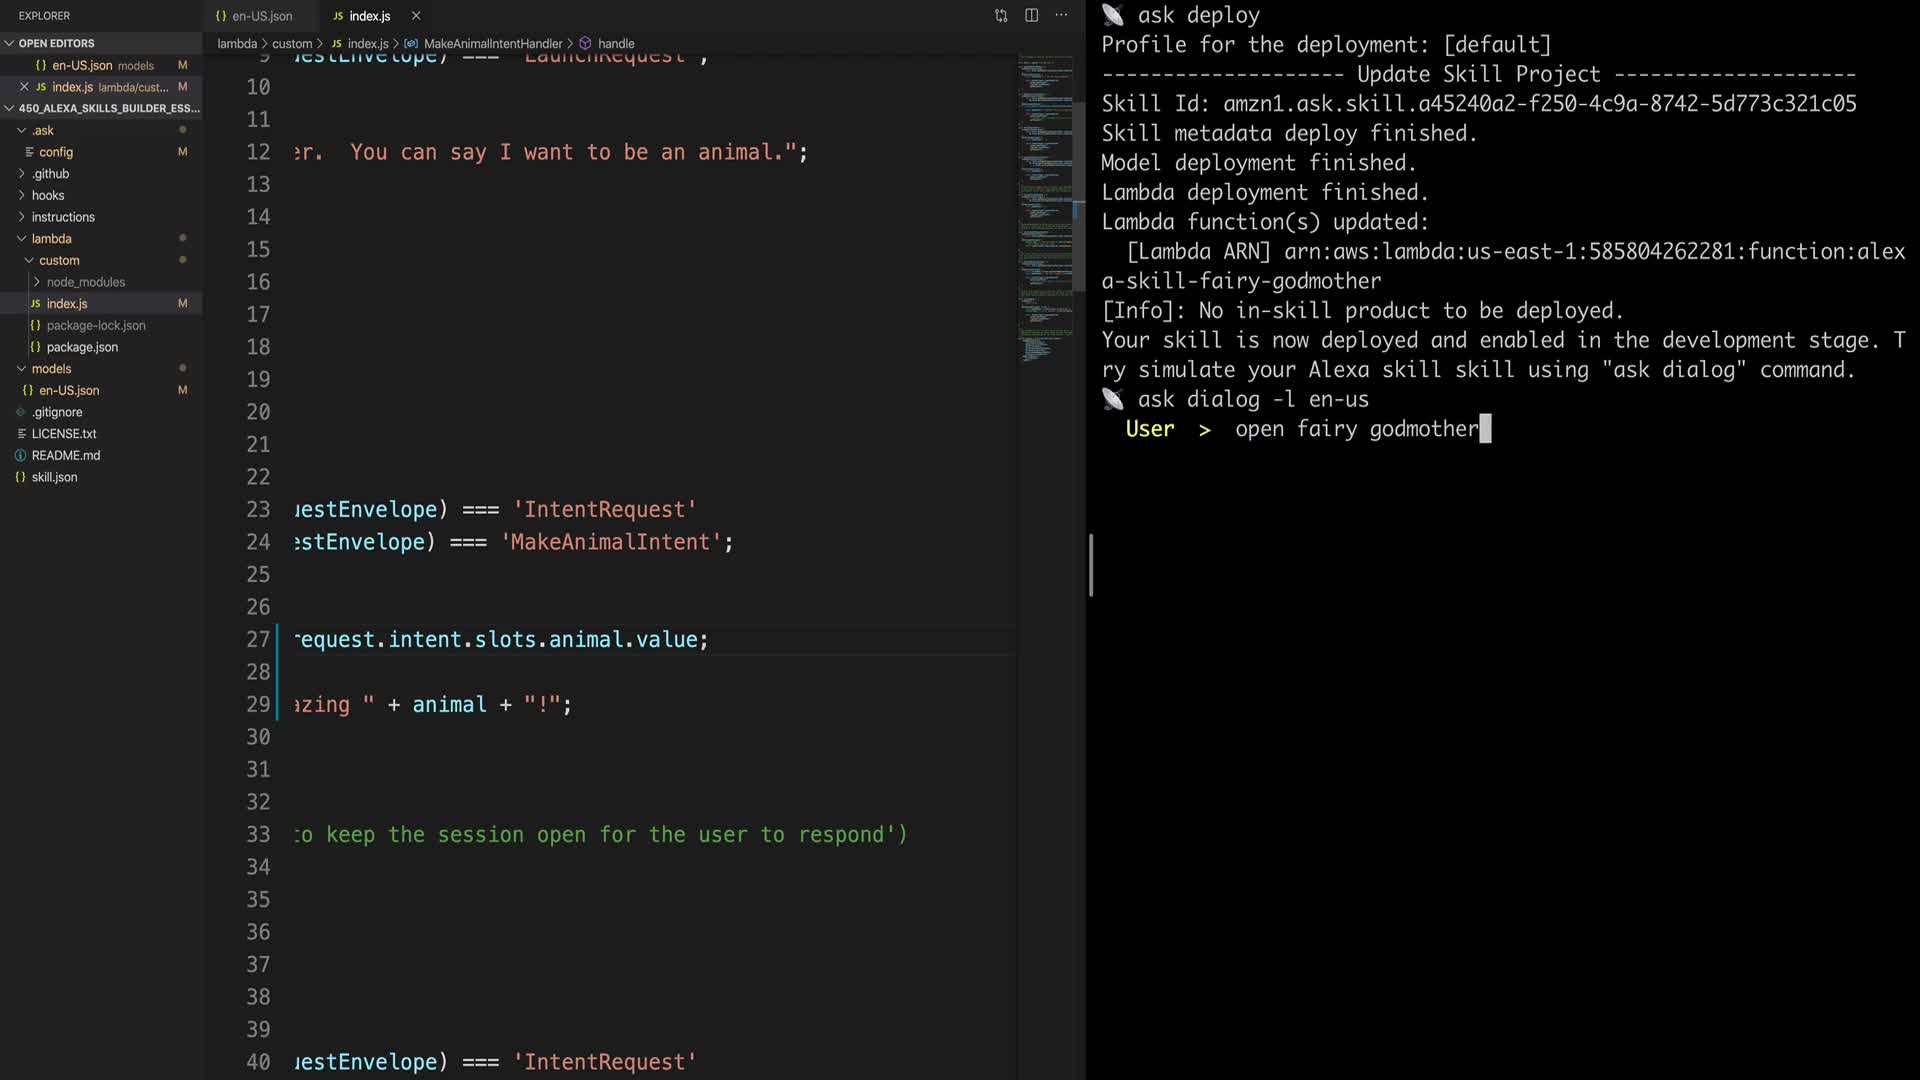This screenshot has width=1920, height=1080.
Task: Select the index.js editor tab
Action: click(369, 16)
